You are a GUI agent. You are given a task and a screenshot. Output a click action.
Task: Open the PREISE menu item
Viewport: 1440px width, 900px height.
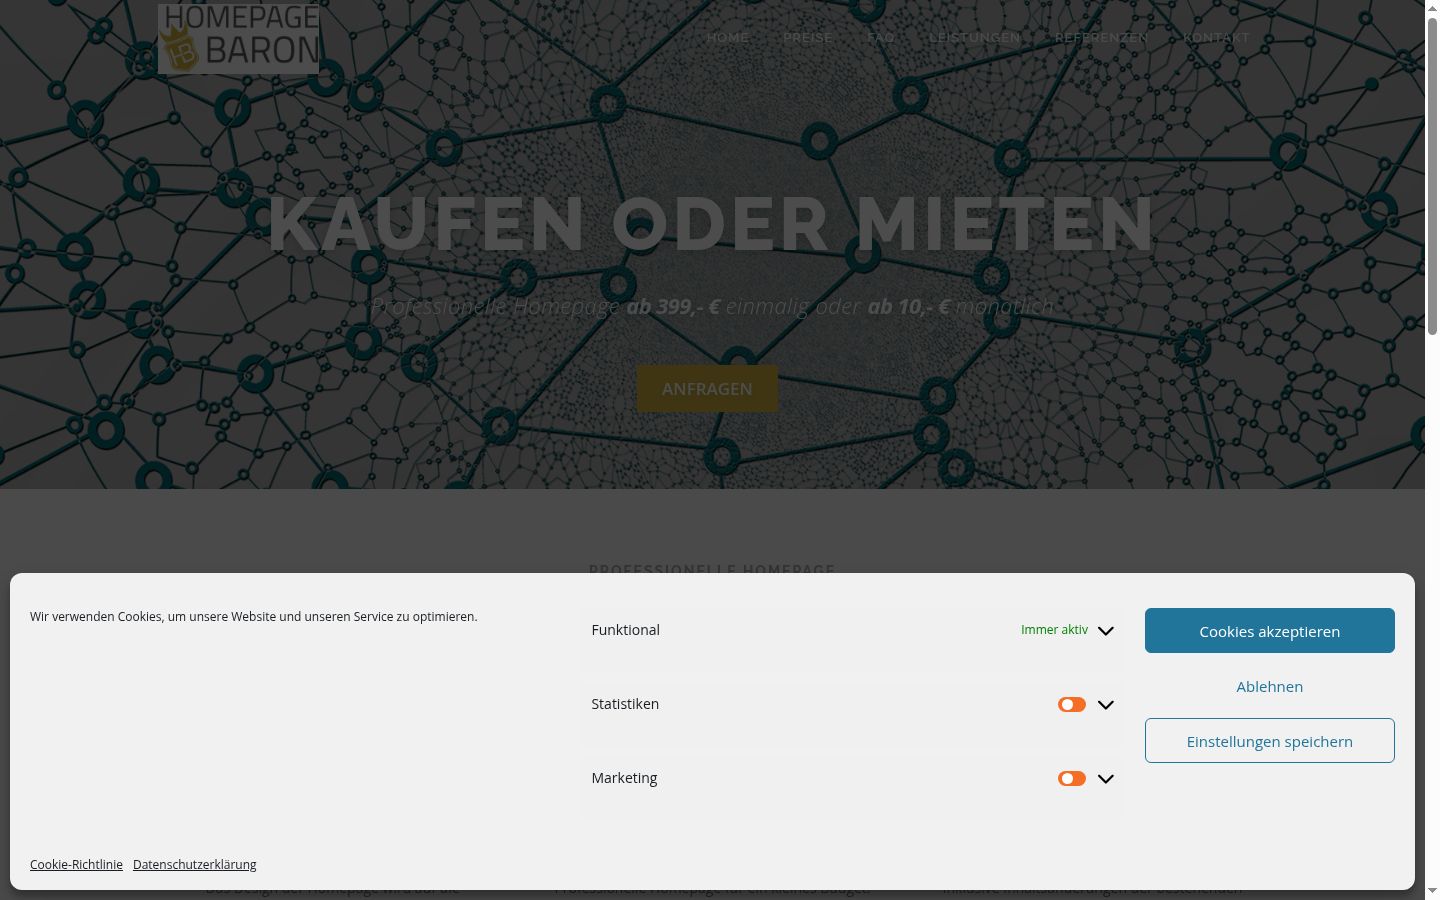point(808,38)
